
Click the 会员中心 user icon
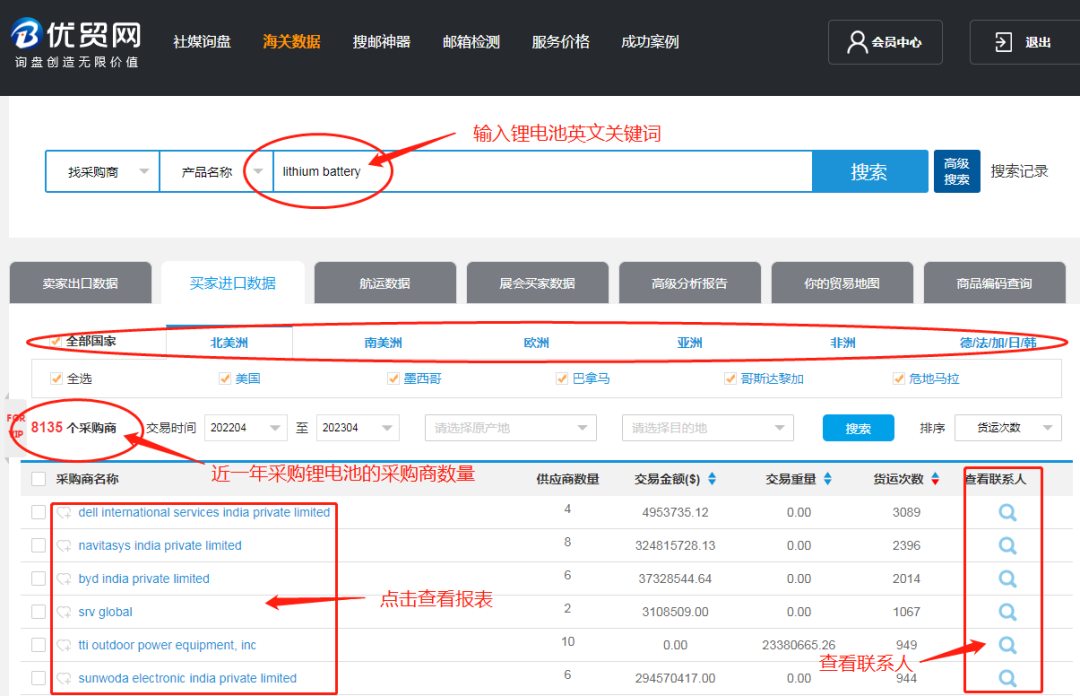[x=857, y=42]
